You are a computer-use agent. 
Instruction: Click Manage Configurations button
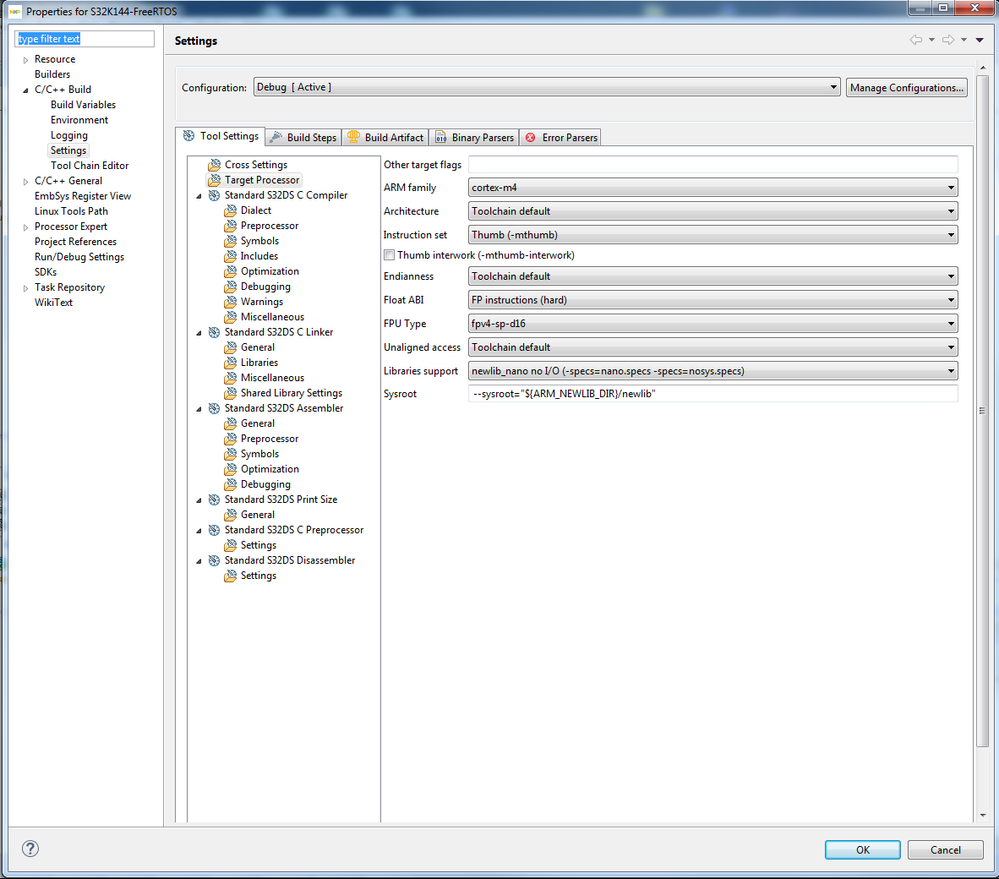pyautogui.click(x=907, y=88)
